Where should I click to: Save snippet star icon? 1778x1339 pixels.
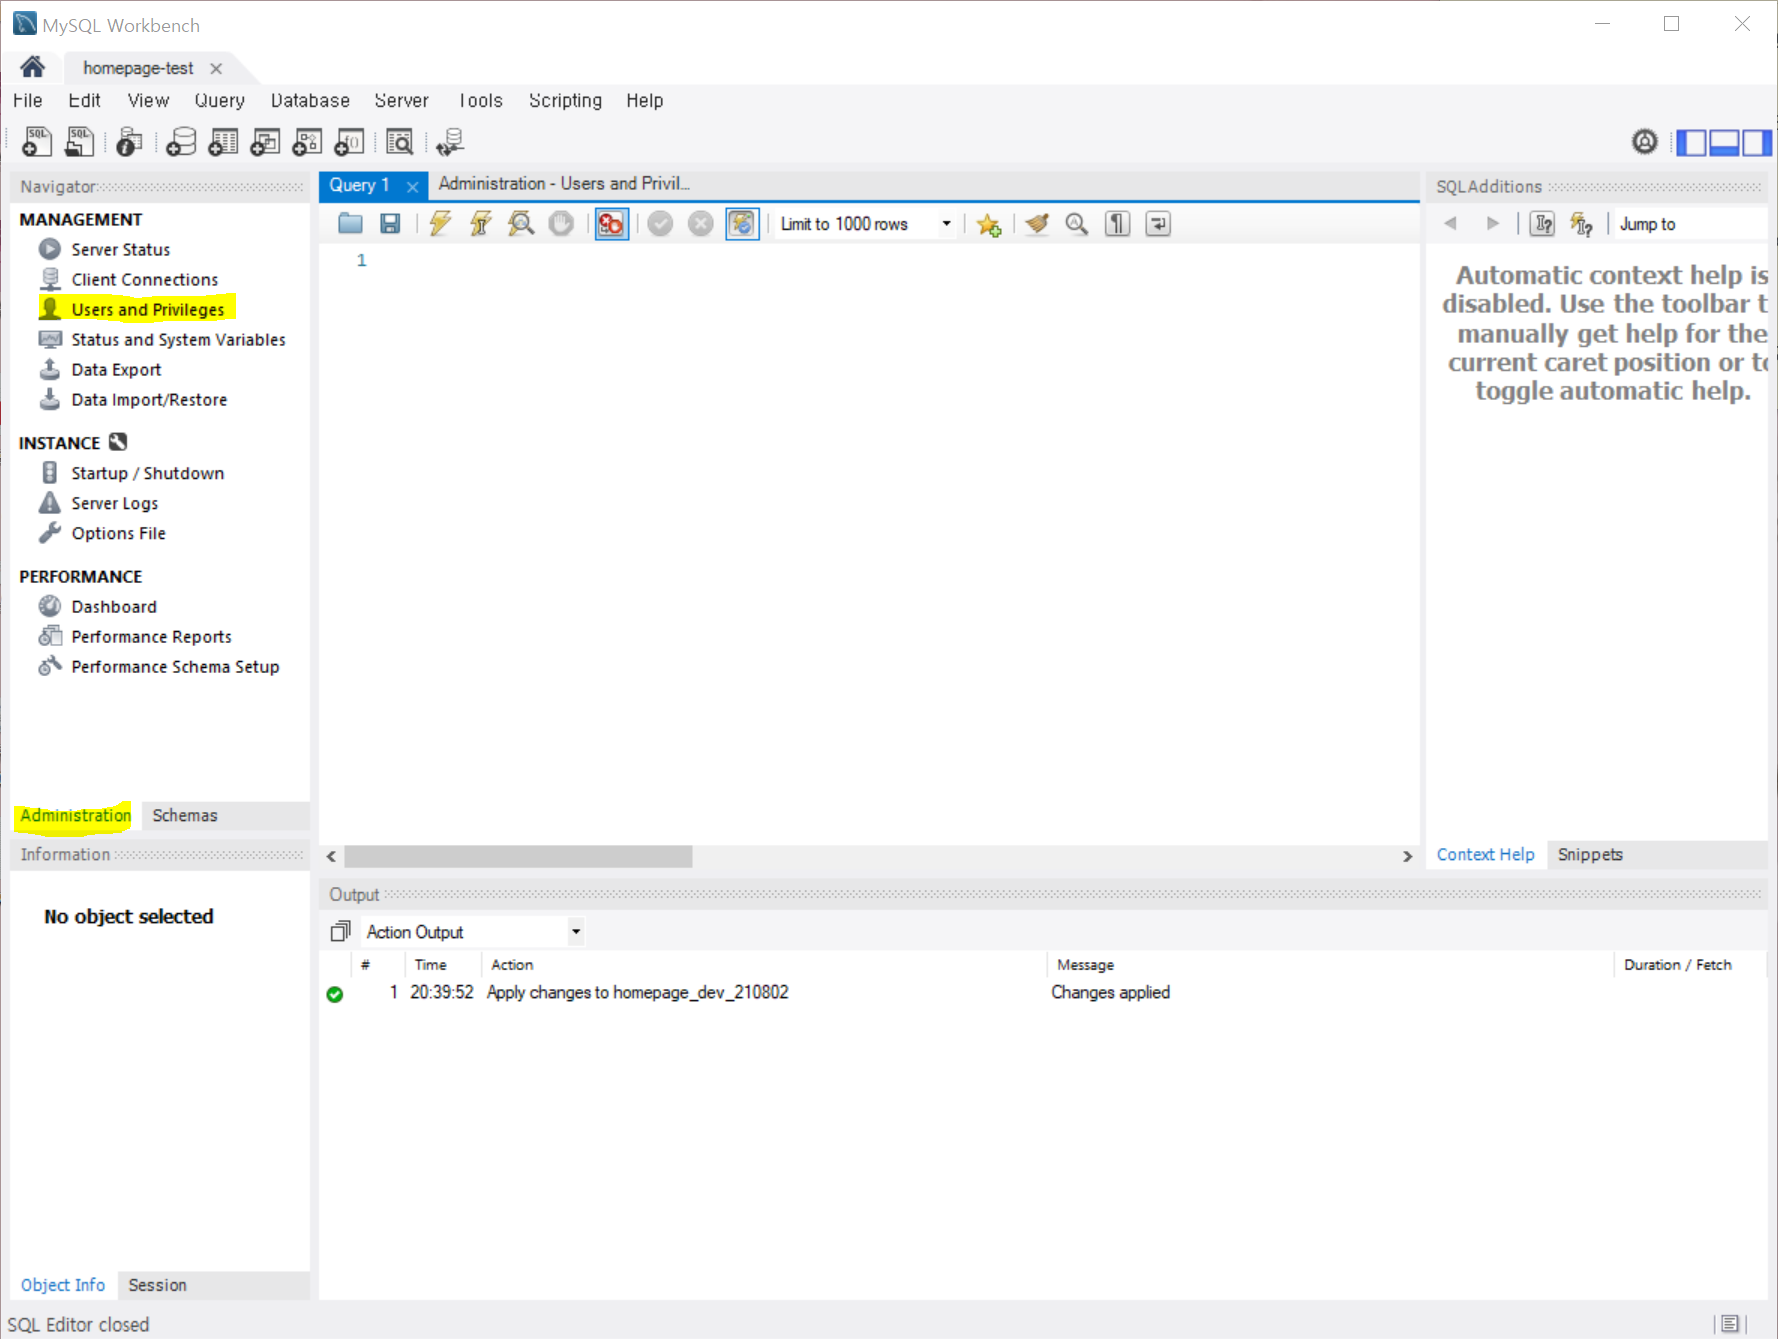click(x=989, y=224)
